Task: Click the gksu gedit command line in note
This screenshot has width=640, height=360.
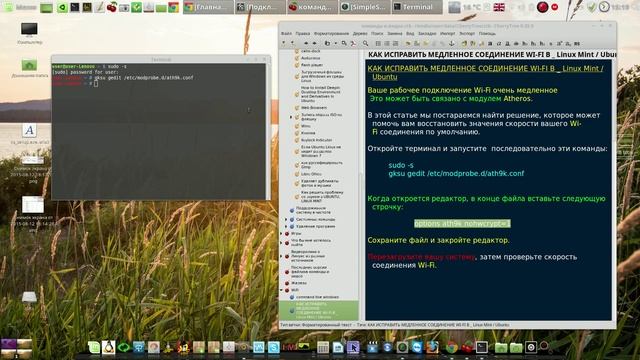Action: (456, 173)
